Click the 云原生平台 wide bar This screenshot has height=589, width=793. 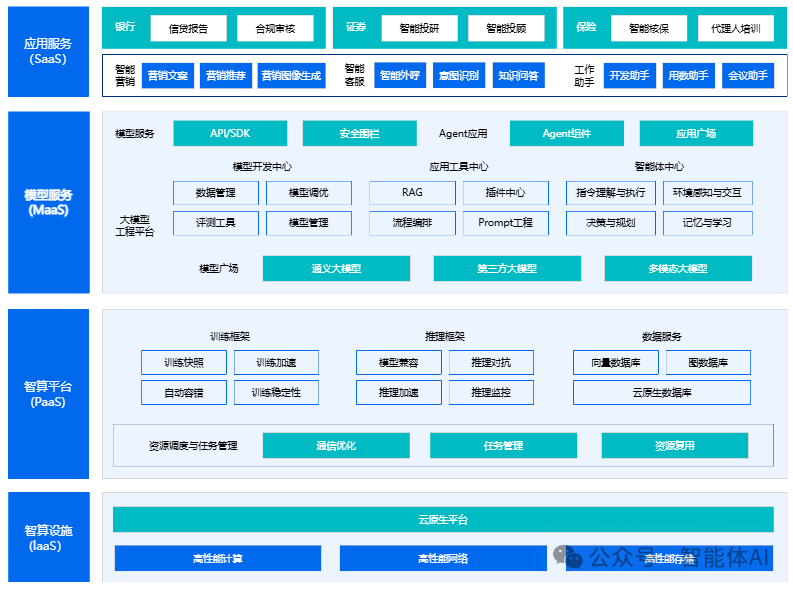pos(443,520)
